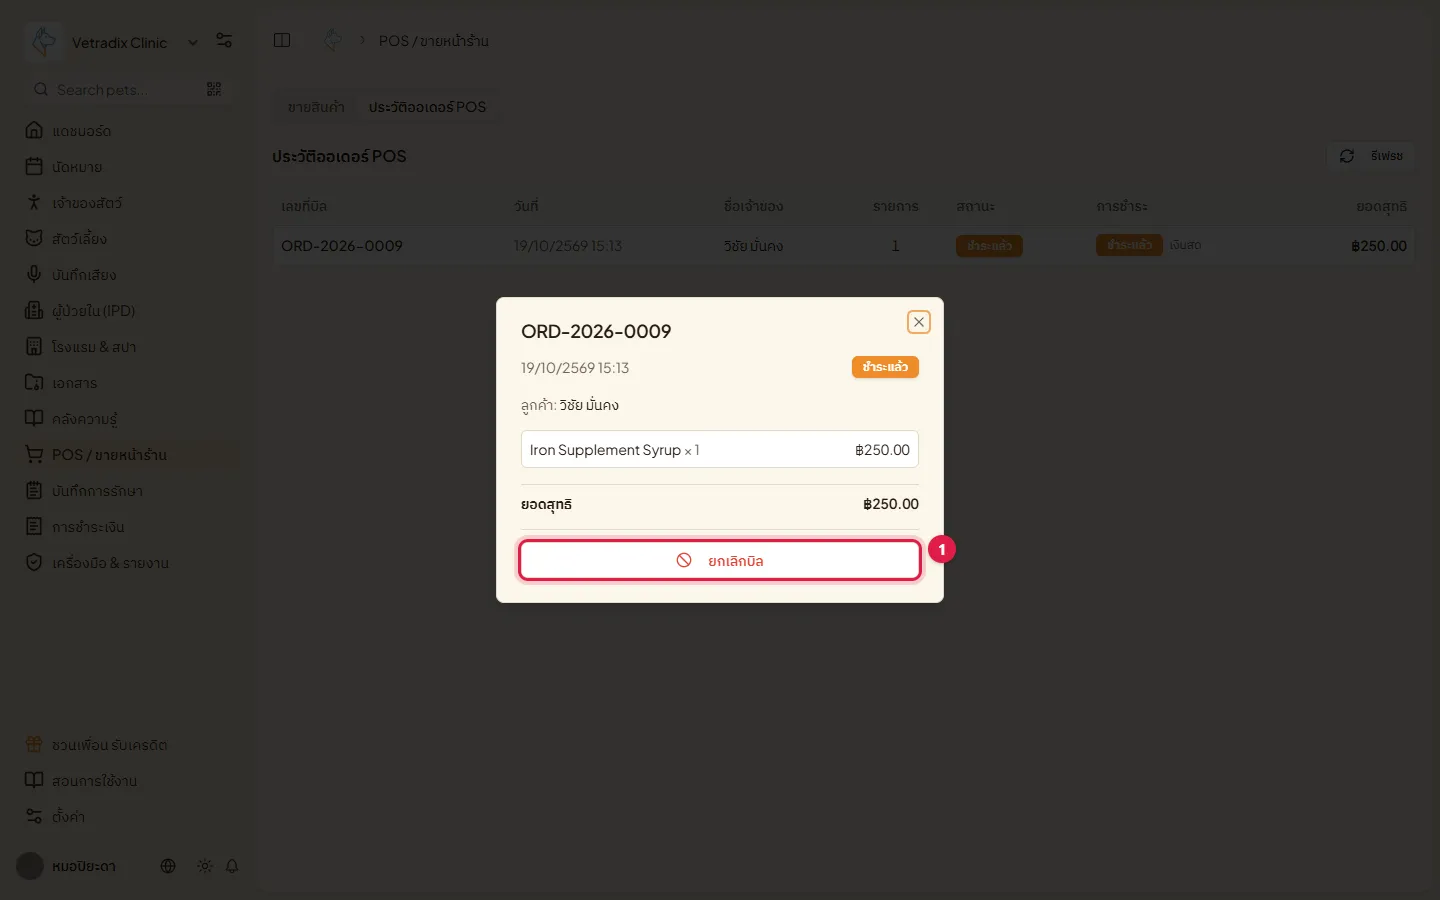Screen dimensions: 1440x900
Task: Cancel the bill with ยกเลิกบิล button
Action: coord(719,560)
